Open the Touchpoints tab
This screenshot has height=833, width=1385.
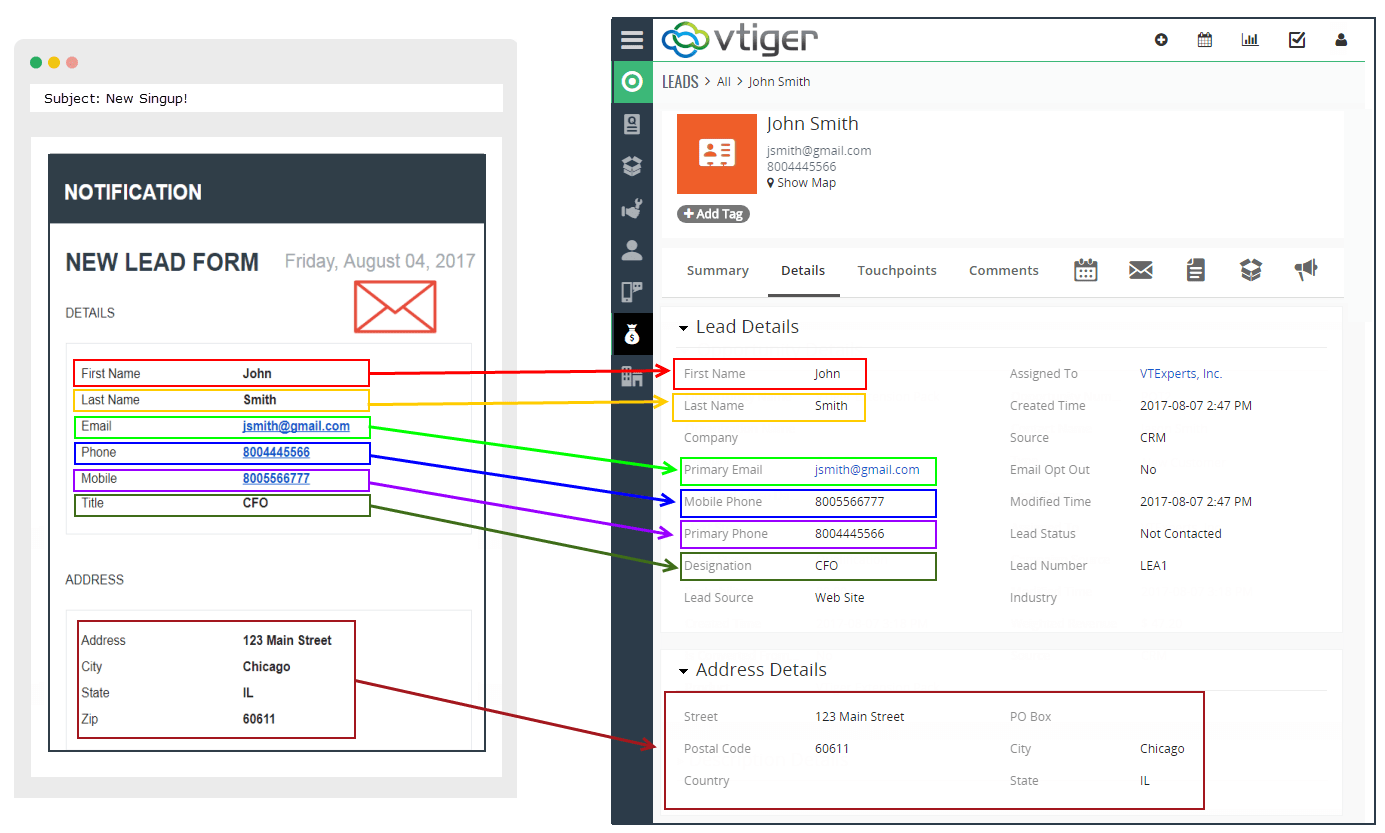point(897,270)
